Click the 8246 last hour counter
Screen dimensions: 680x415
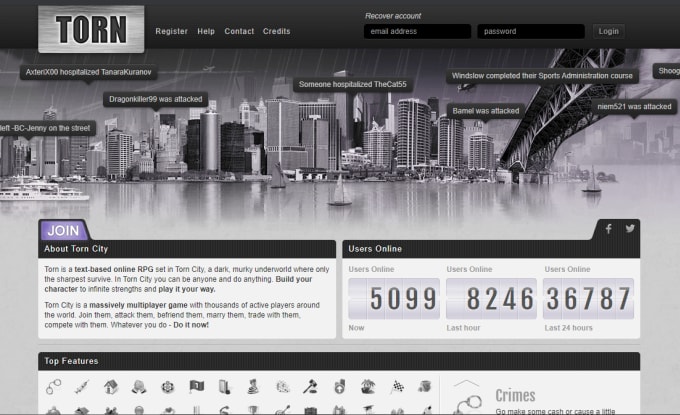click(491, 299)
